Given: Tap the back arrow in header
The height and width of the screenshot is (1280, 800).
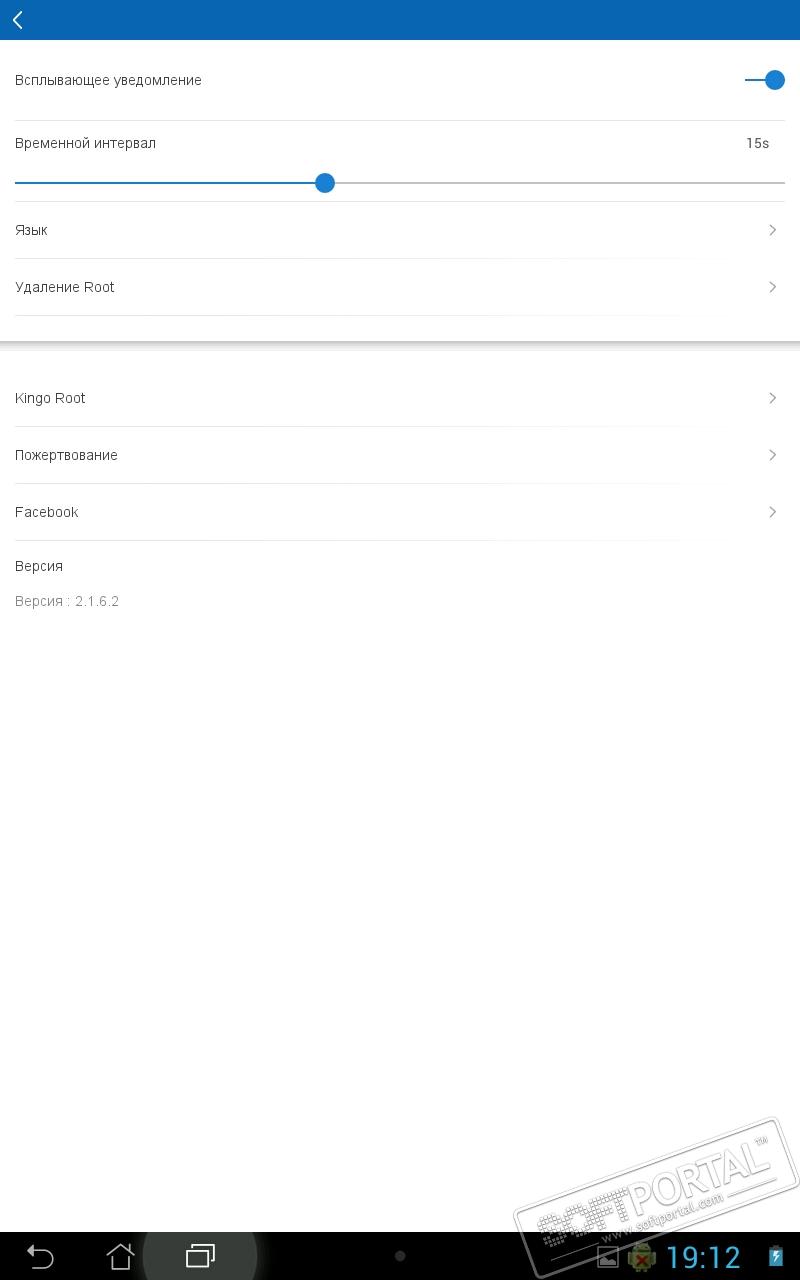Looking at the screenshot, I should point(18,20).
